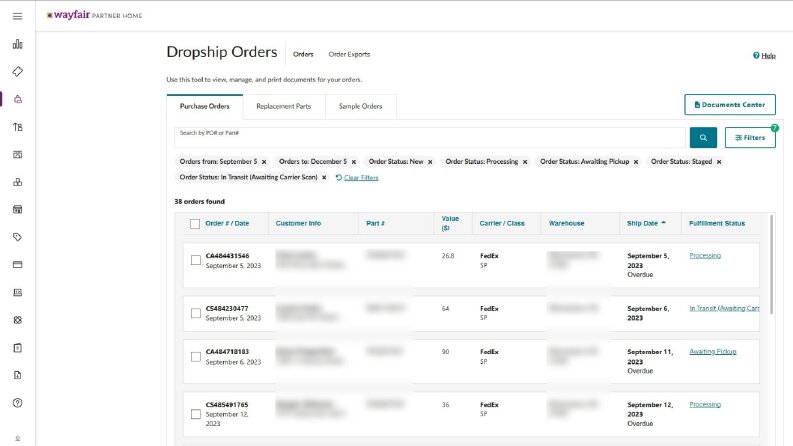Click the credit card sidebar icon
The height and width of the screenshot is (446, 793).
[18, 264]
